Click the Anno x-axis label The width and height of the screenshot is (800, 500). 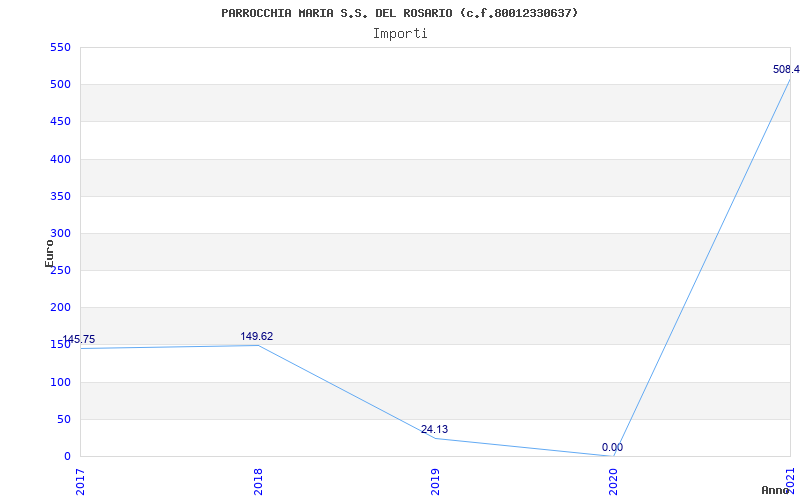[776, 490]
